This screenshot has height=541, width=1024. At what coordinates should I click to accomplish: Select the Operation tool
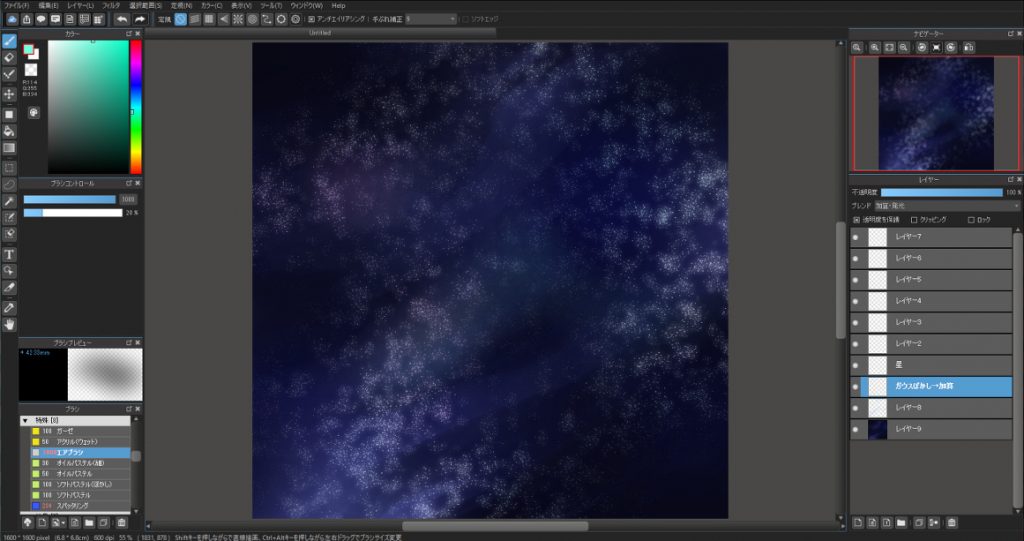click(9, 270)
